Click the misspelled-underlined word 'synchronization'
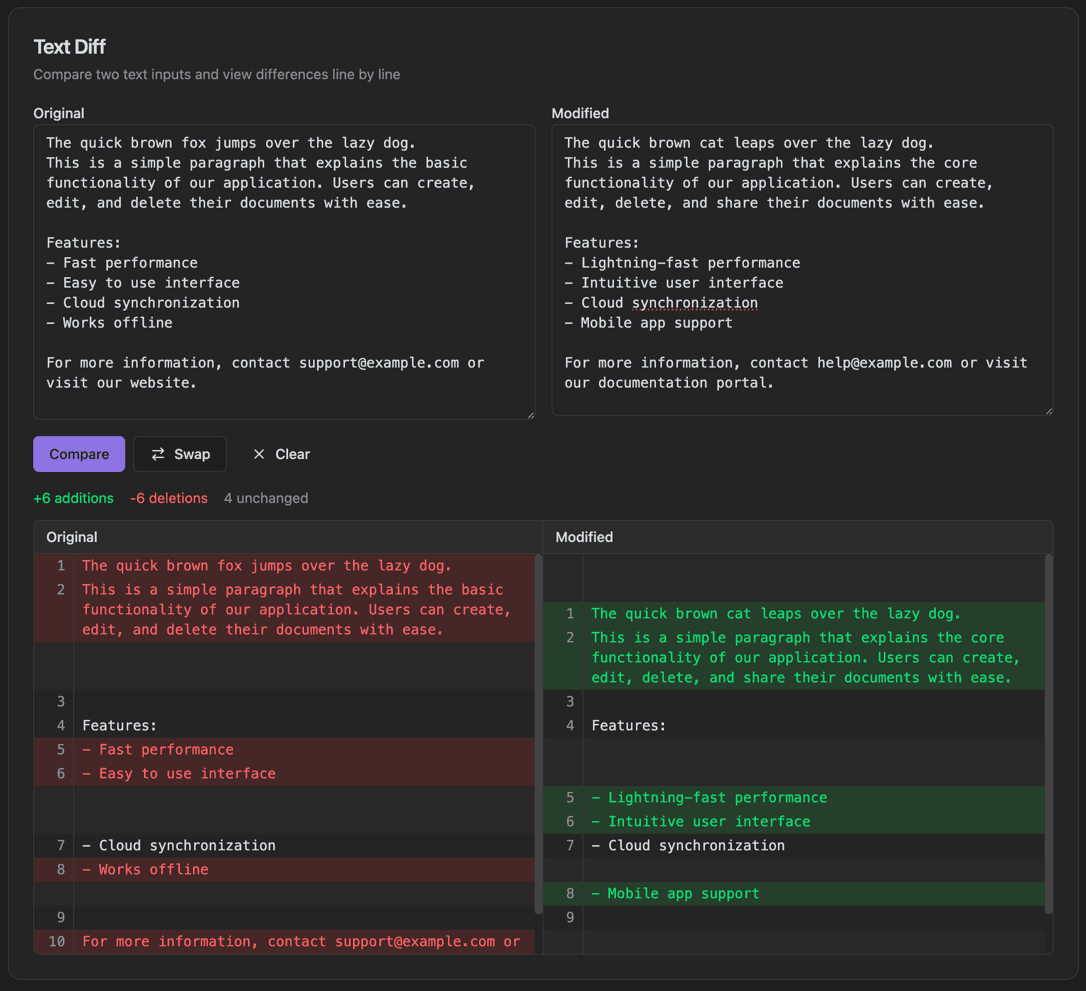This screenshot has height=991, width=1086. click(695, 303)
